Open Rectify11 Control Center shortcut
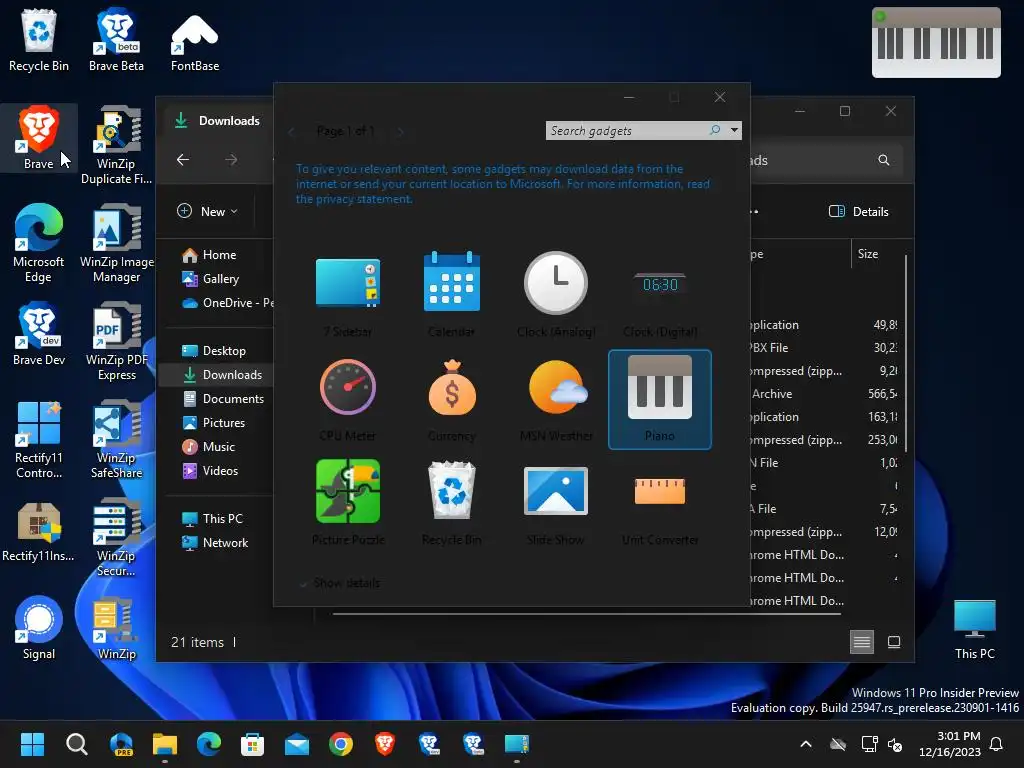The width and height of the screenshot is (1024, 768). (x=39, y=439)
